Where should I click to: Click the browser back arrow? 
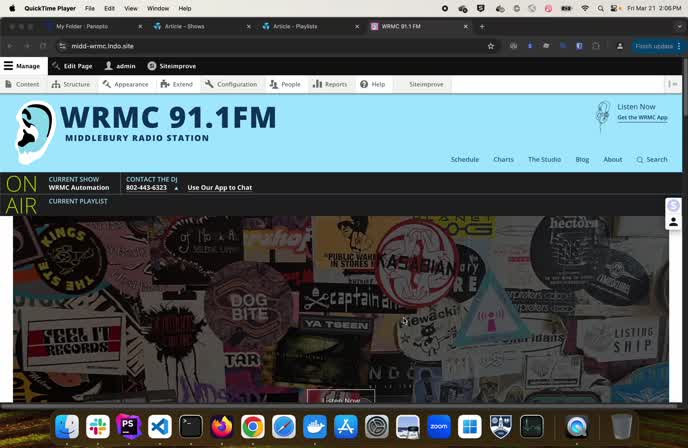click(10, 46)
